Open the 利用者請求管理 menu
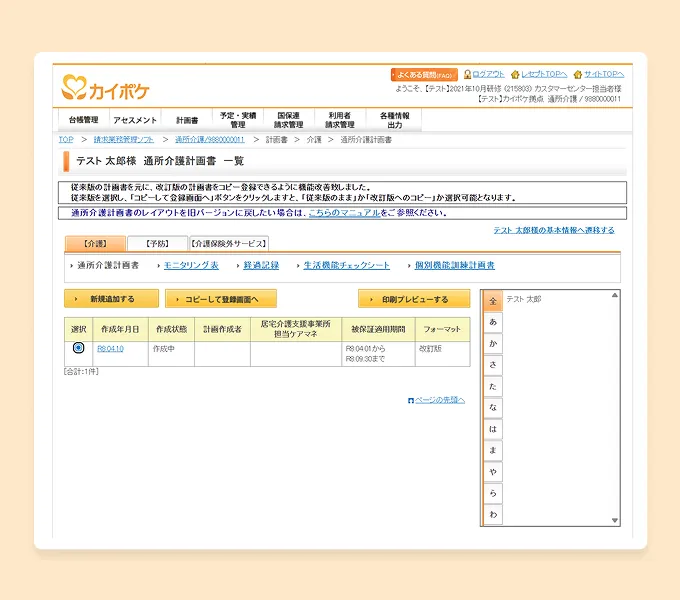The height and width of the screenshot is (600, 680). click(340, 120)
